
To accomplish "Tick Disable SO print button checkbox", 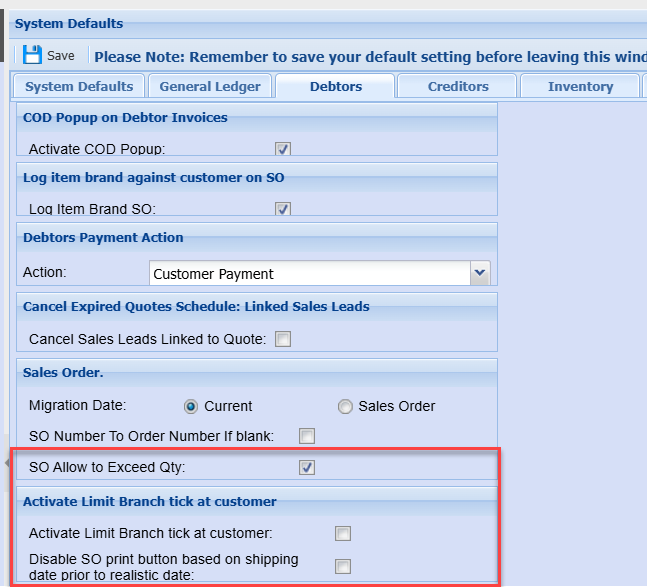I will (x=343, y=566).
